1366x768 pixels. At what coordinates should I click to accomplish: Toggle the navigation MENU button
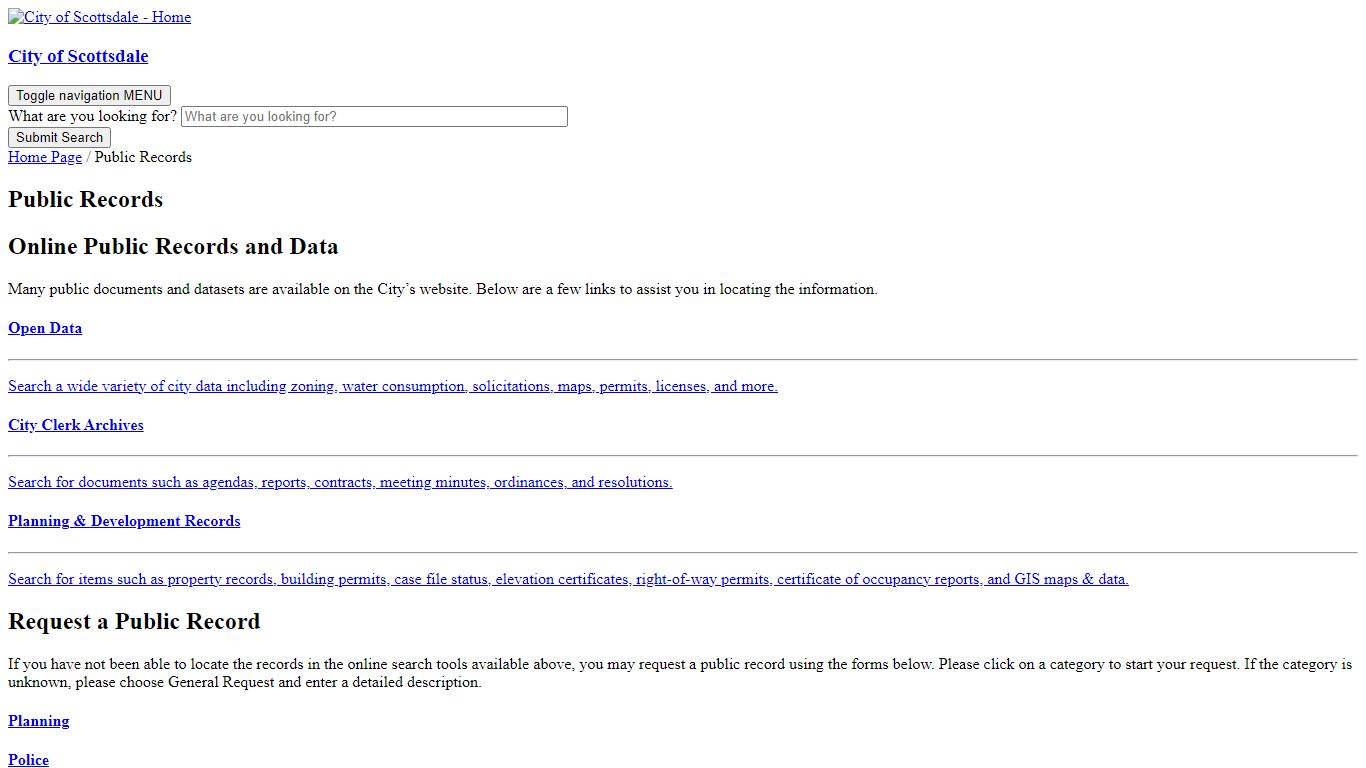pos(89,96)
